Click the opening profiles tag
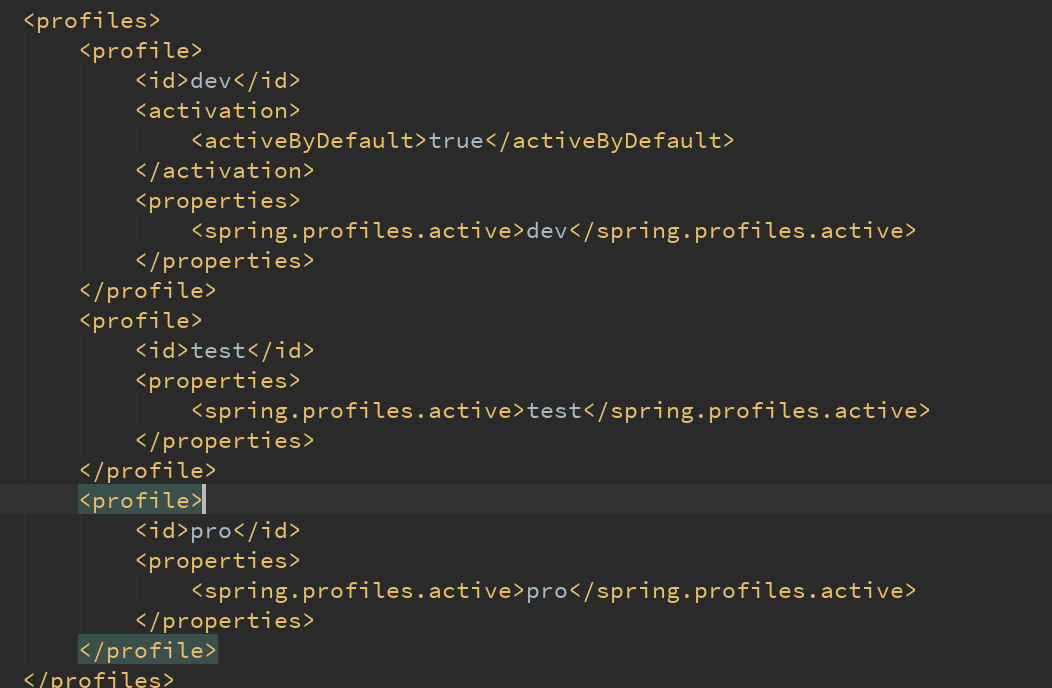 tap(91, 21)
